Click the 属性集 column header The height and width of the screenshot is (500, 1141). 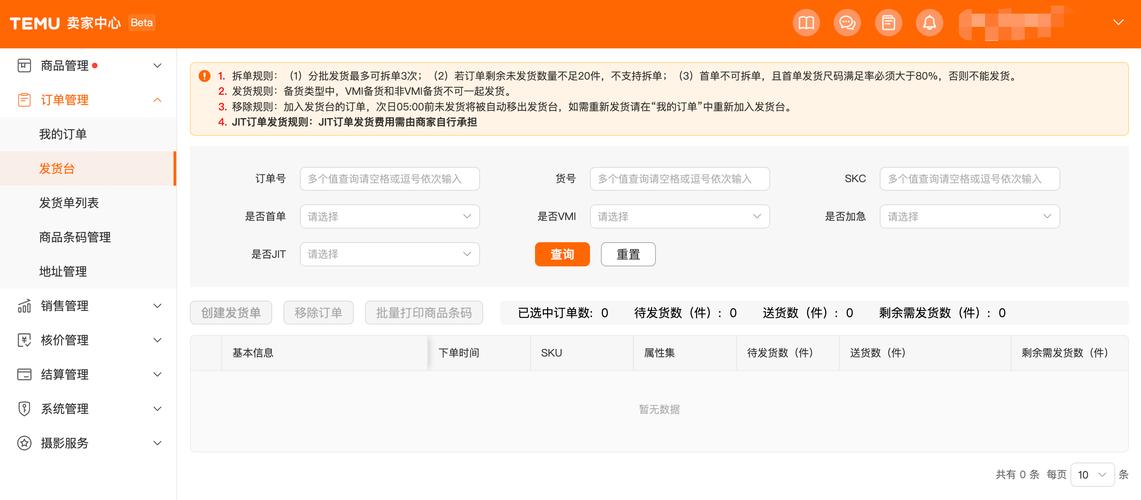click(659, 352)
